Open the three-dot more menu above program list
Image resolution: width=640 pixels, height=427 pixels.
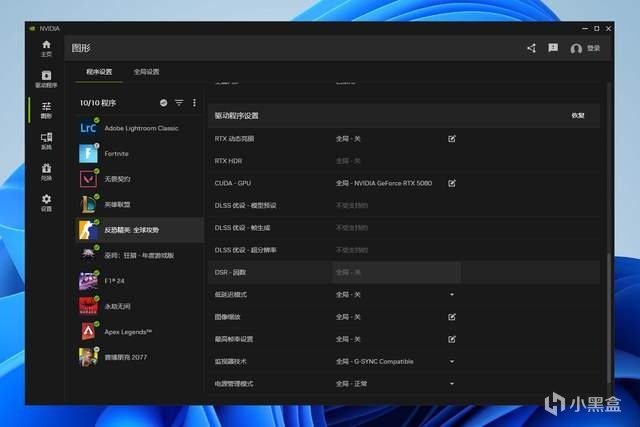pos(194,103)
